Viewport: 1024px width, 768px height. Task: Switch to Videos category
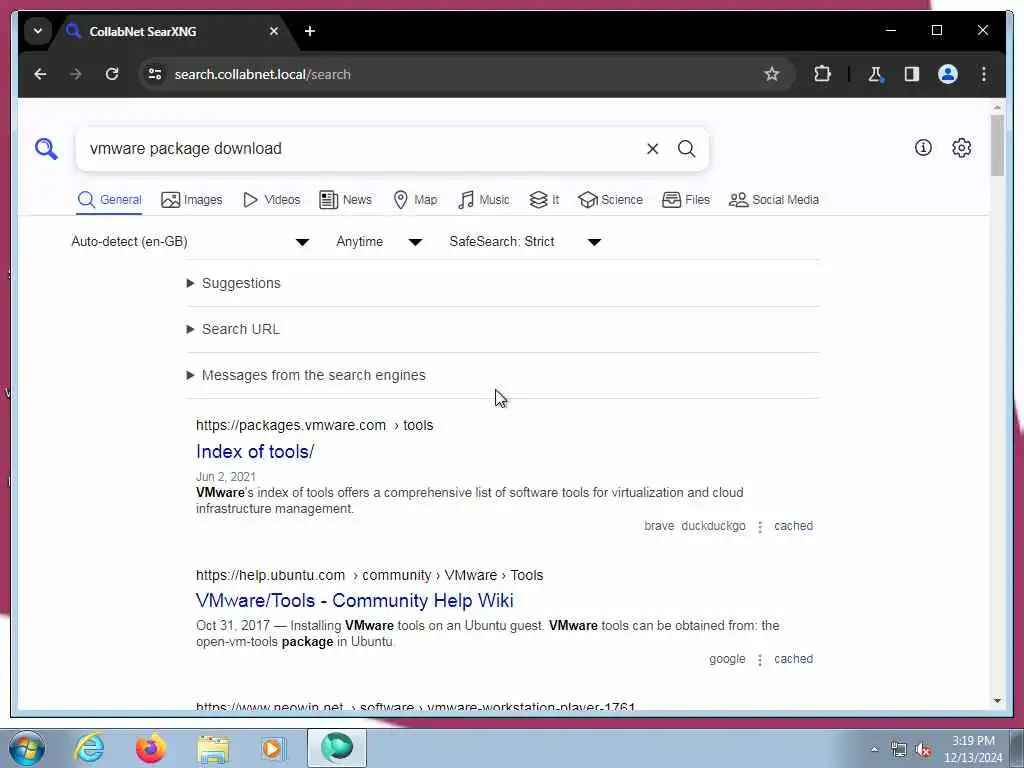271,200
